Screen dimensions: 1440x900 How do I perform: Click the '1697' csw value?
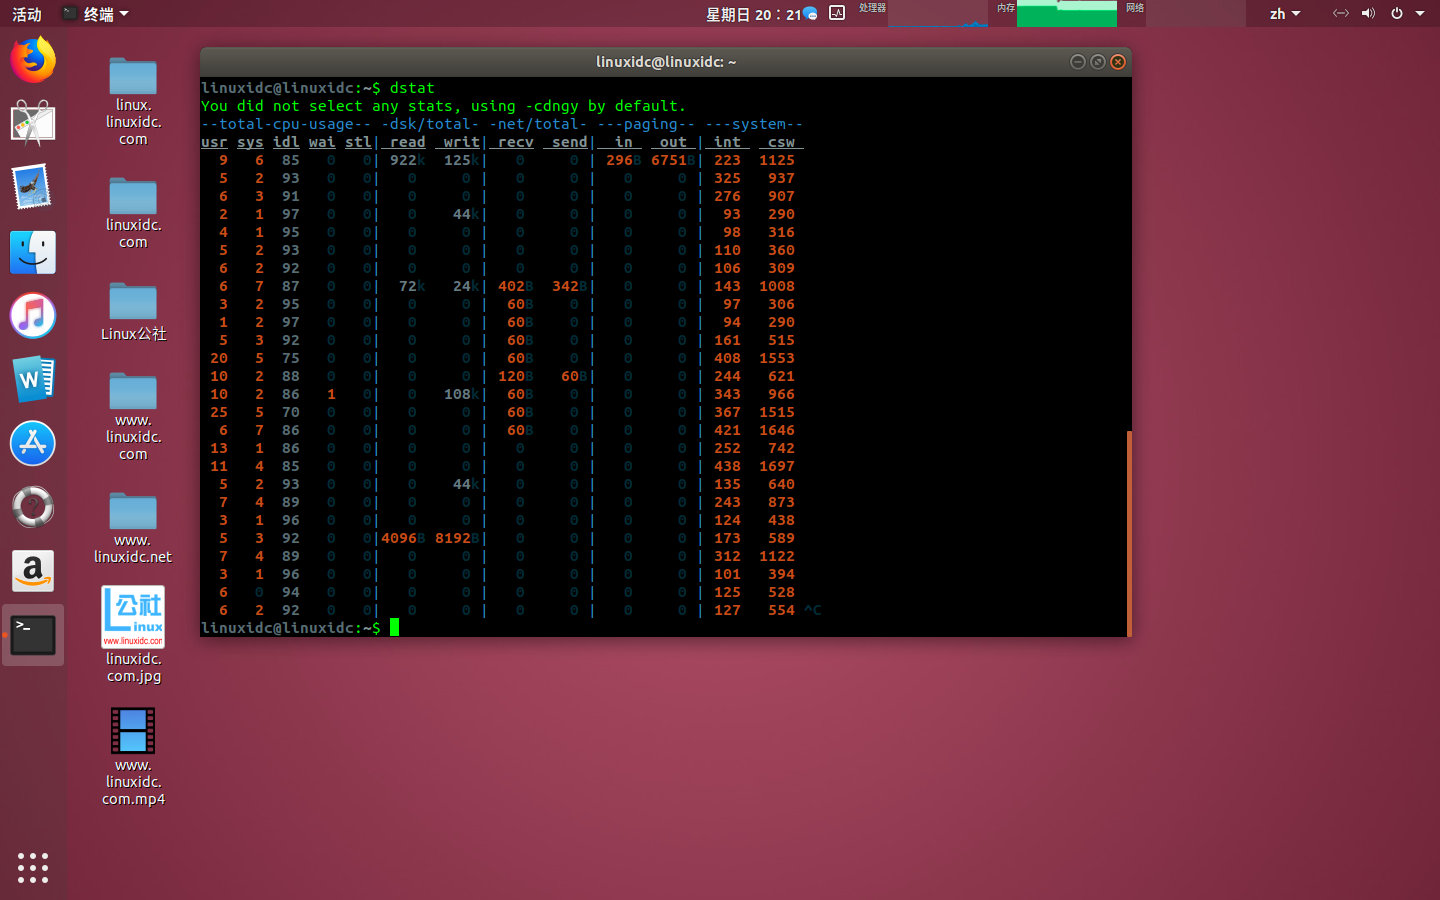(777, 466)
